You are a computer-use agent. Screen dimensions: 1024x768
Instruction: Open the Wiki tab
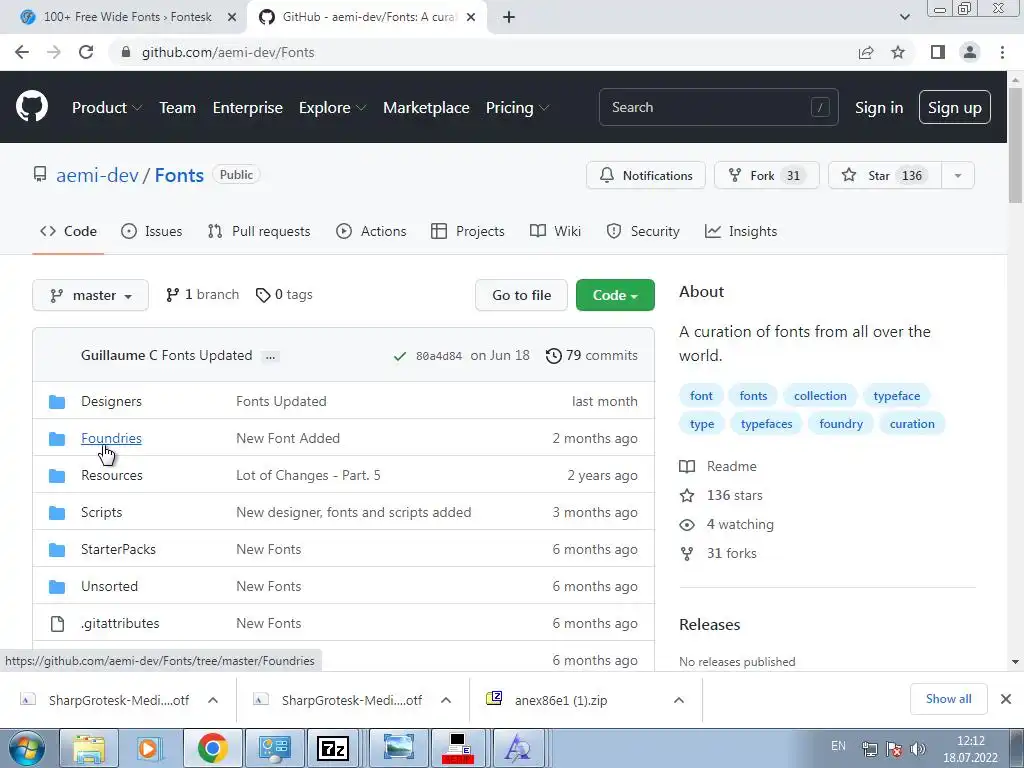point(555,231)
